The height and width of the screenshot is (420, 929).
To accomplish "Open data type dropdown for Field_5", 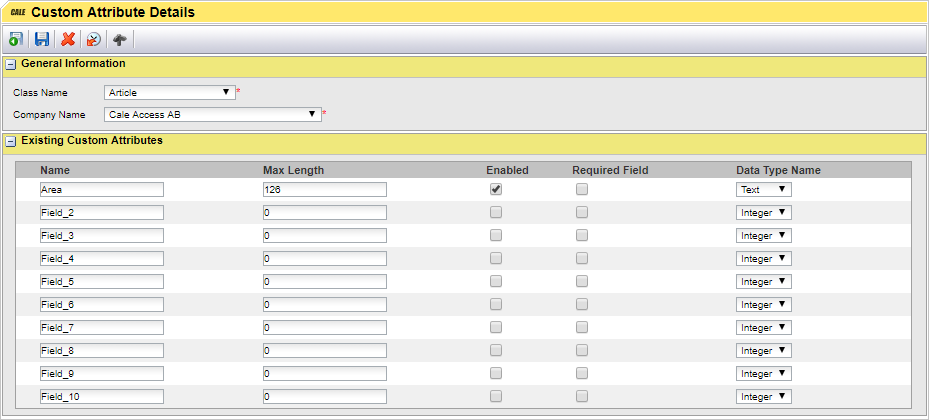I will (x=764, y=282).
